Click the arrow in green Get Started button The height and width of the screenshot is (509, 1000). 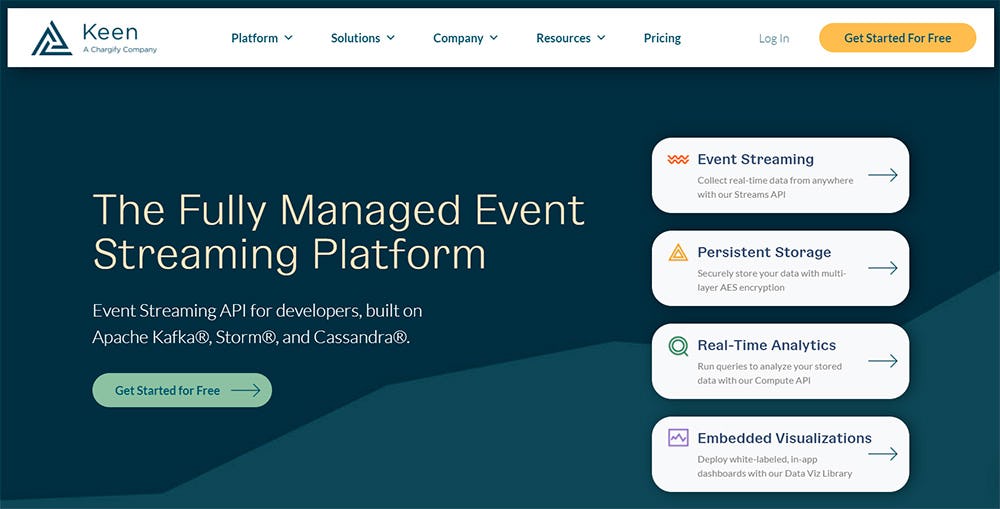pos(246,390)
